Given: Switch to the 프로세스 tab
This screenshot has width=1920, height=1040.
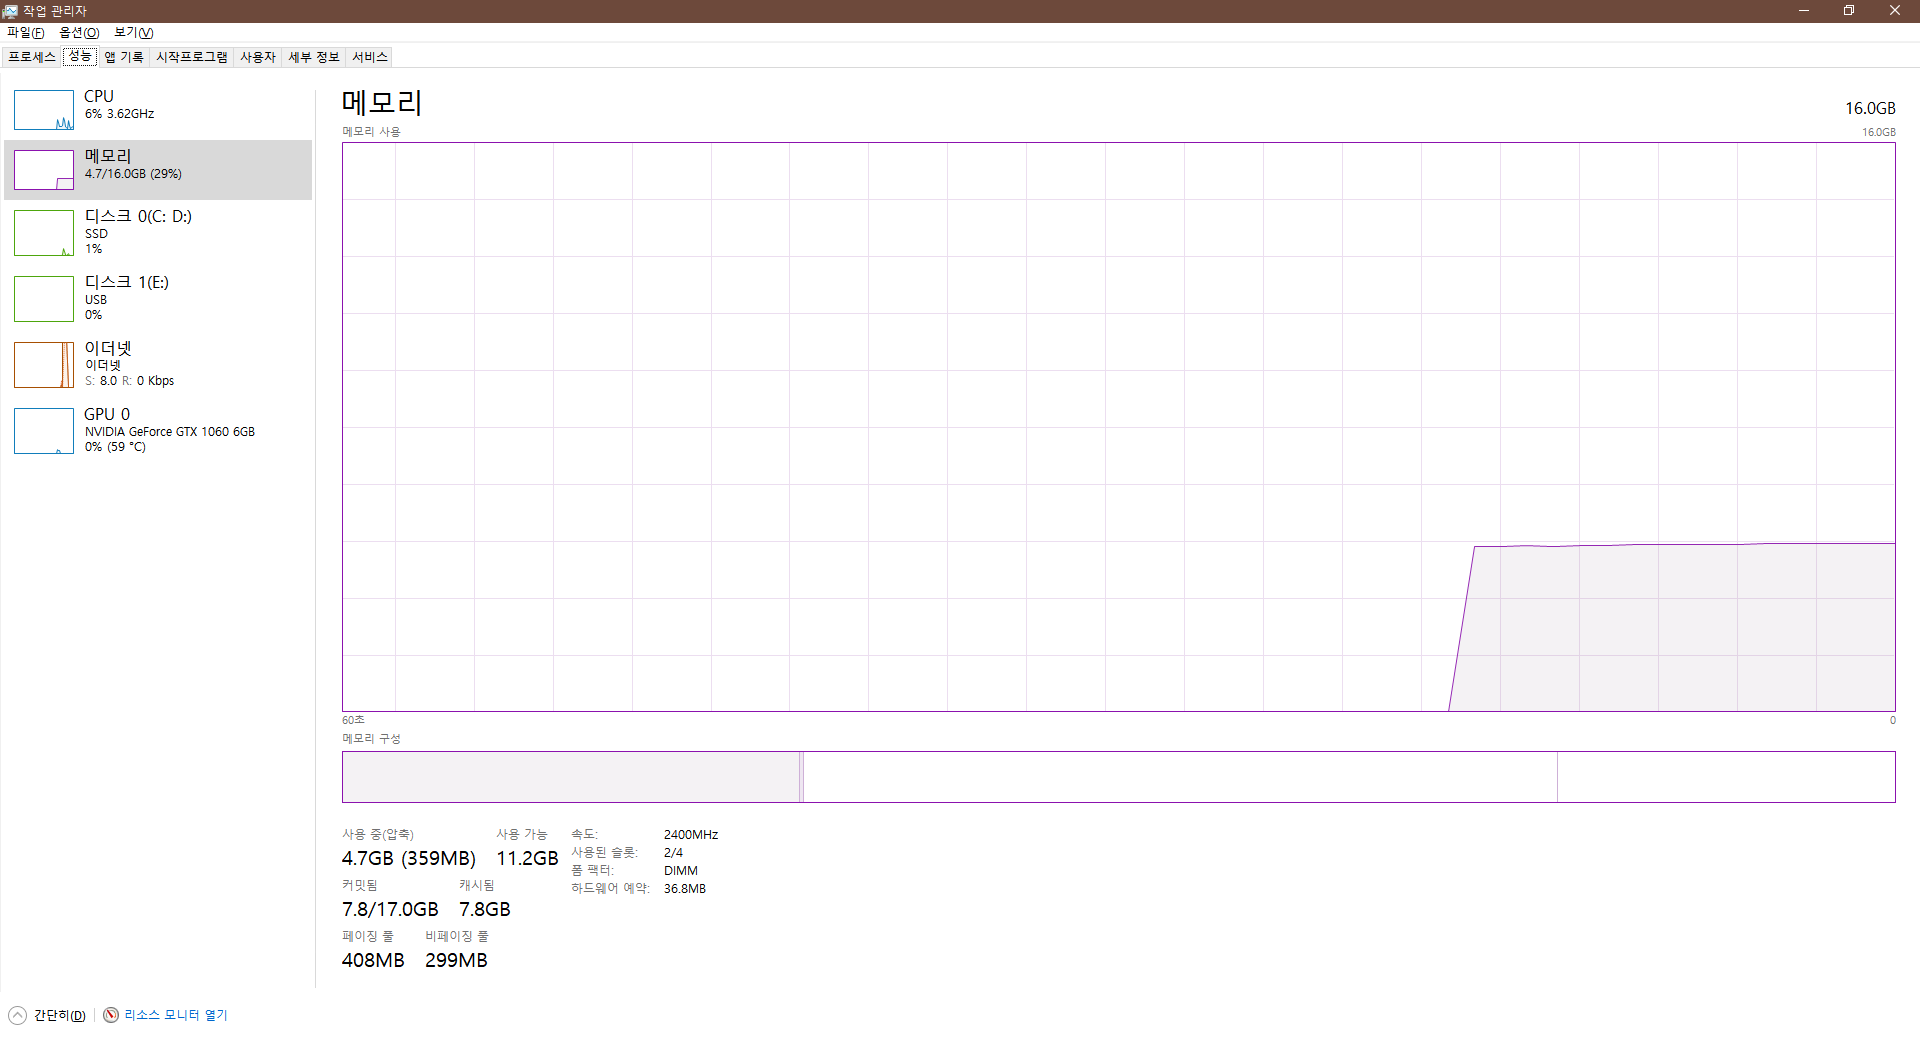Looking at the screenshot, I should click(x=32, y=57).
